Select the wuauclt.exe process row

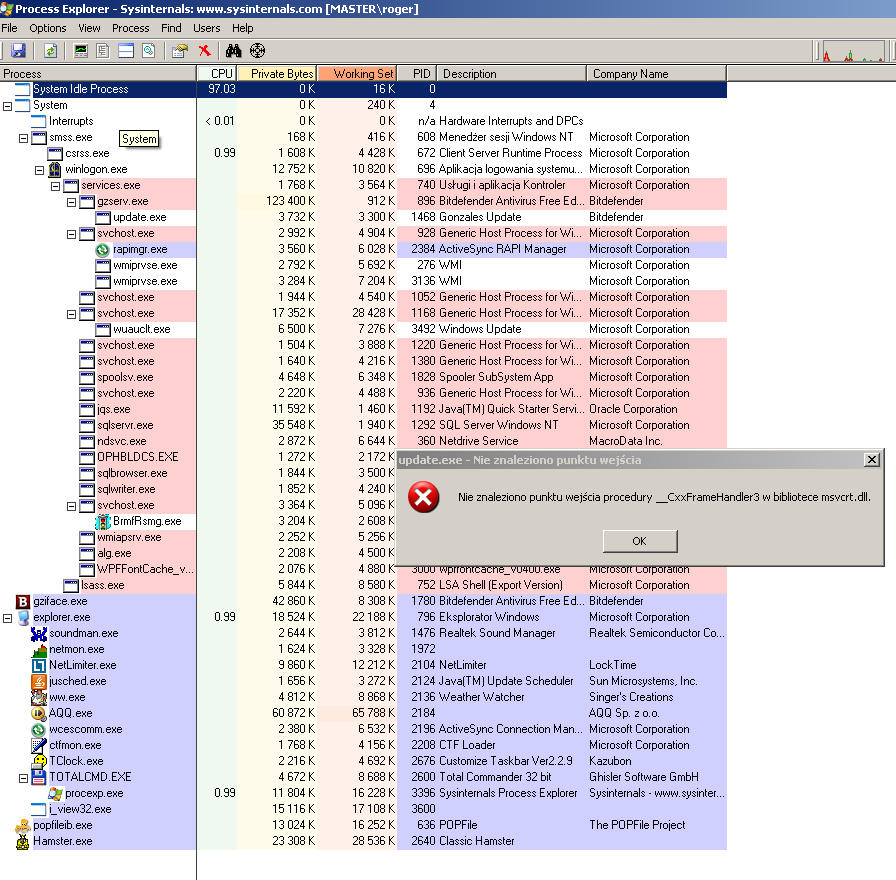pos(363,329)
